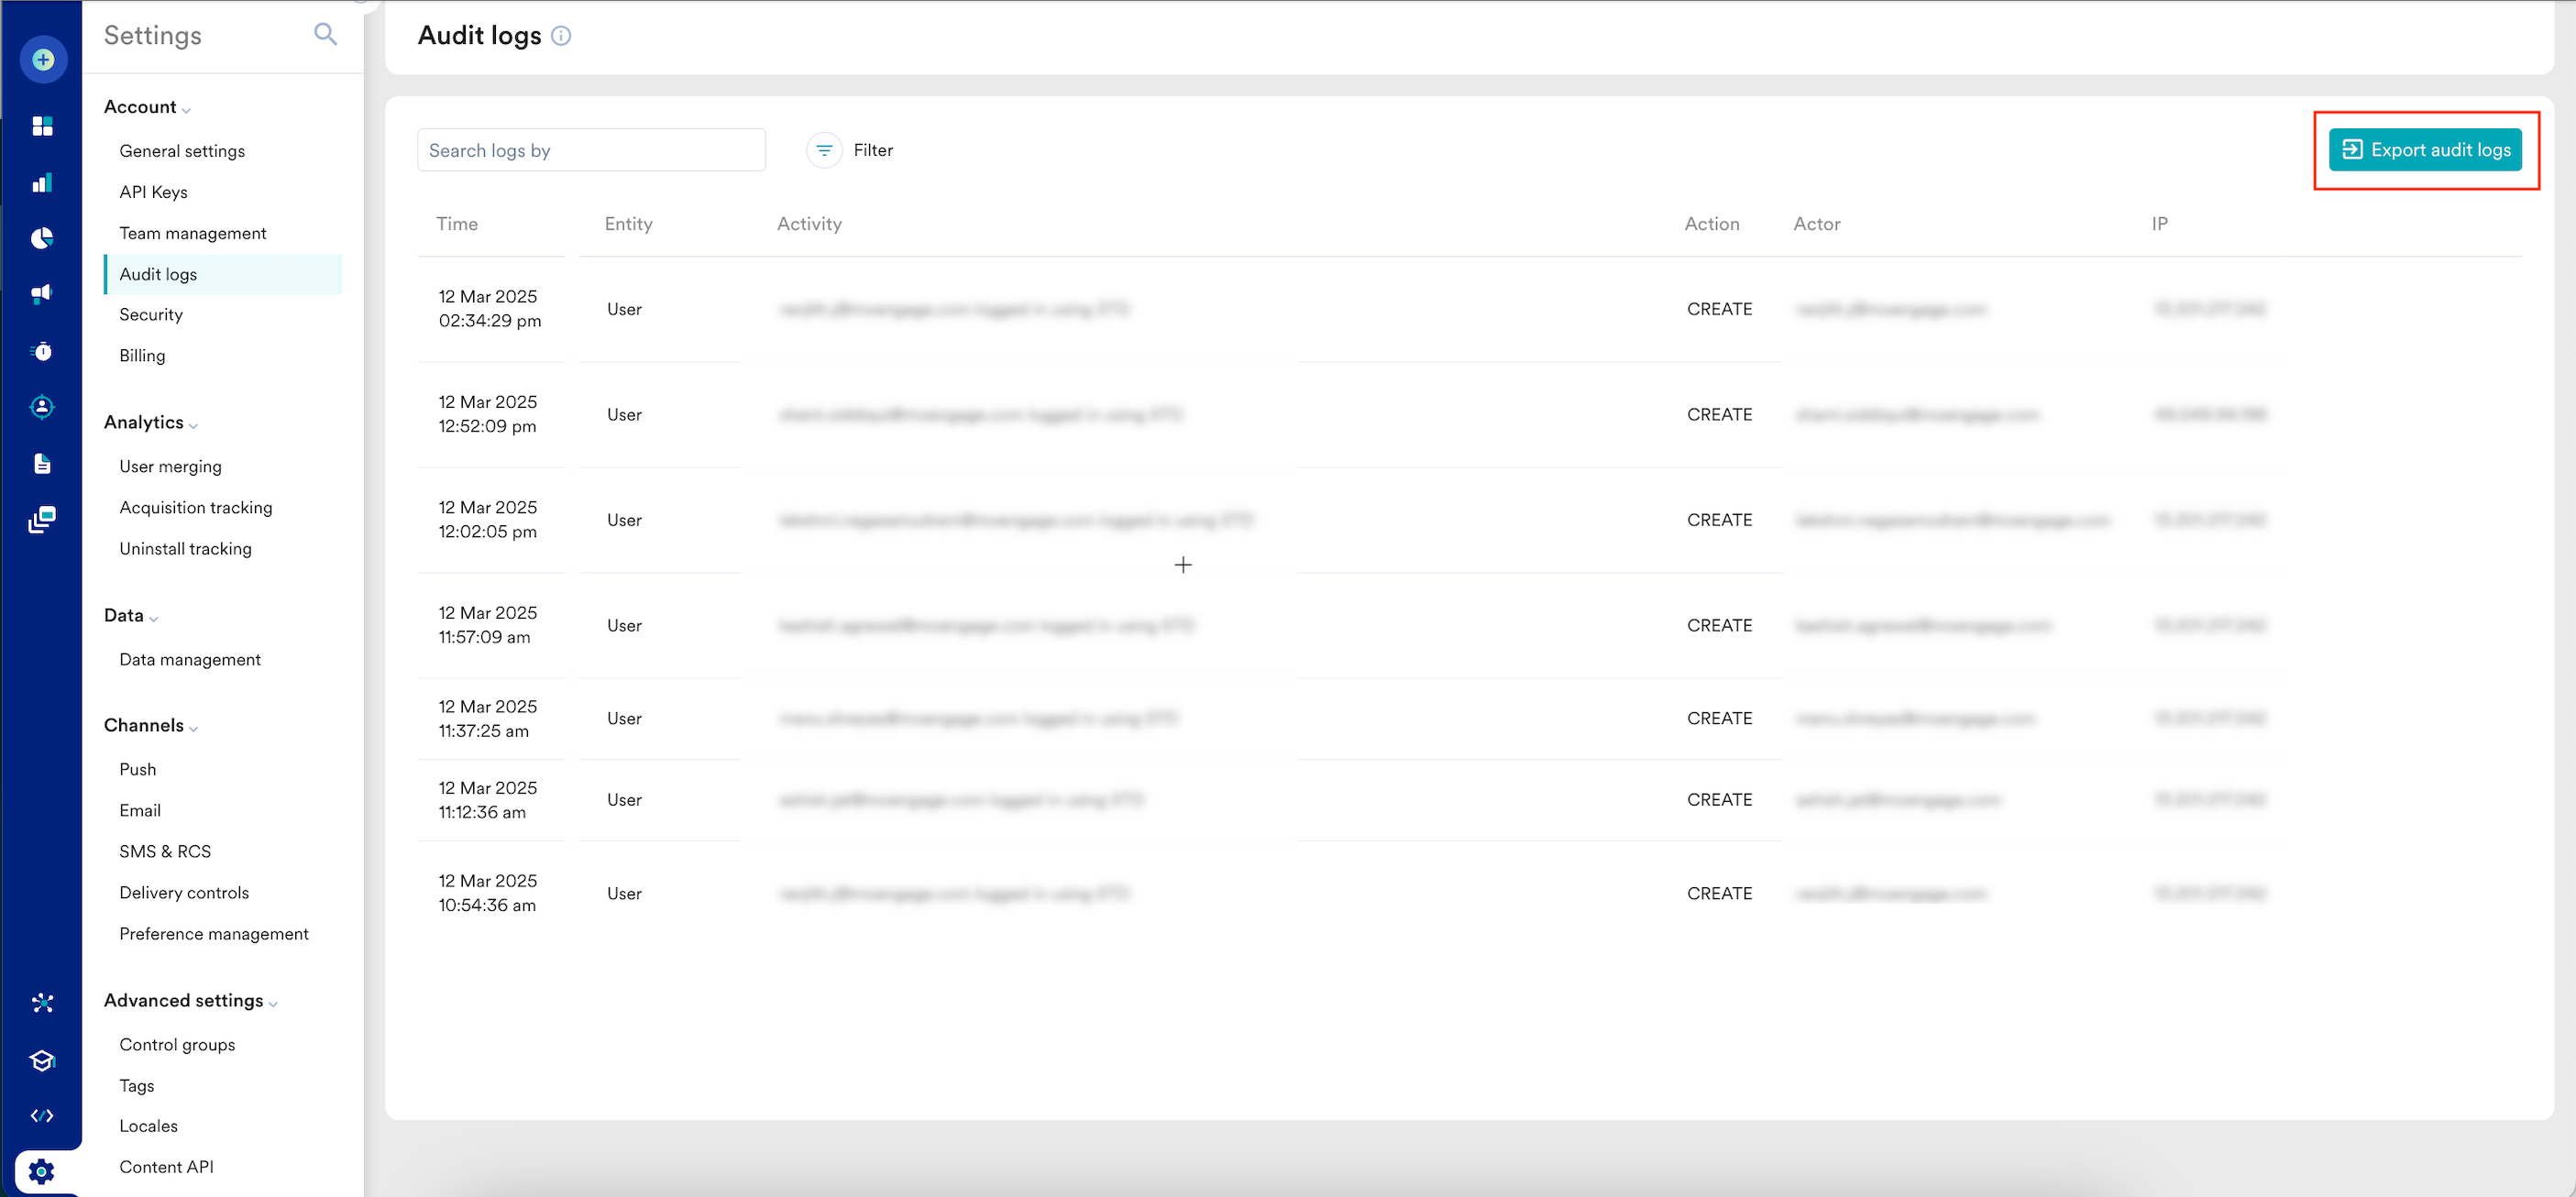Click the settings search magnifier icon
The width and height of the screenshot is (2576, 1197).
coord(325,35)
